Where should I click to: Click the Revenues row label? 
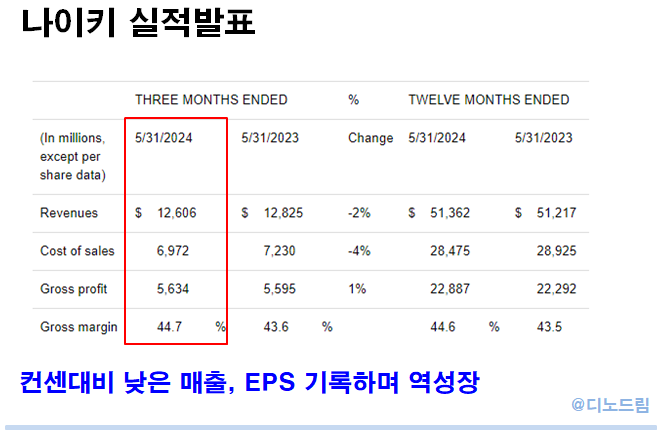(x=69, y=213)
